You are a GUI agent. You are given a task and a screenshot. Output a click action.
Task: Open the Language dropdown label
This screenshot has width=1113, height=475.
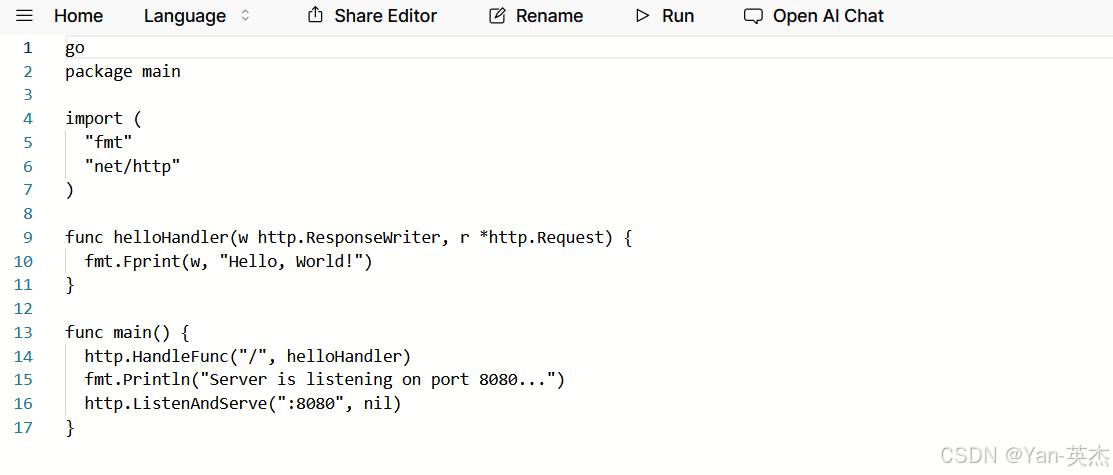coord(185,16)
